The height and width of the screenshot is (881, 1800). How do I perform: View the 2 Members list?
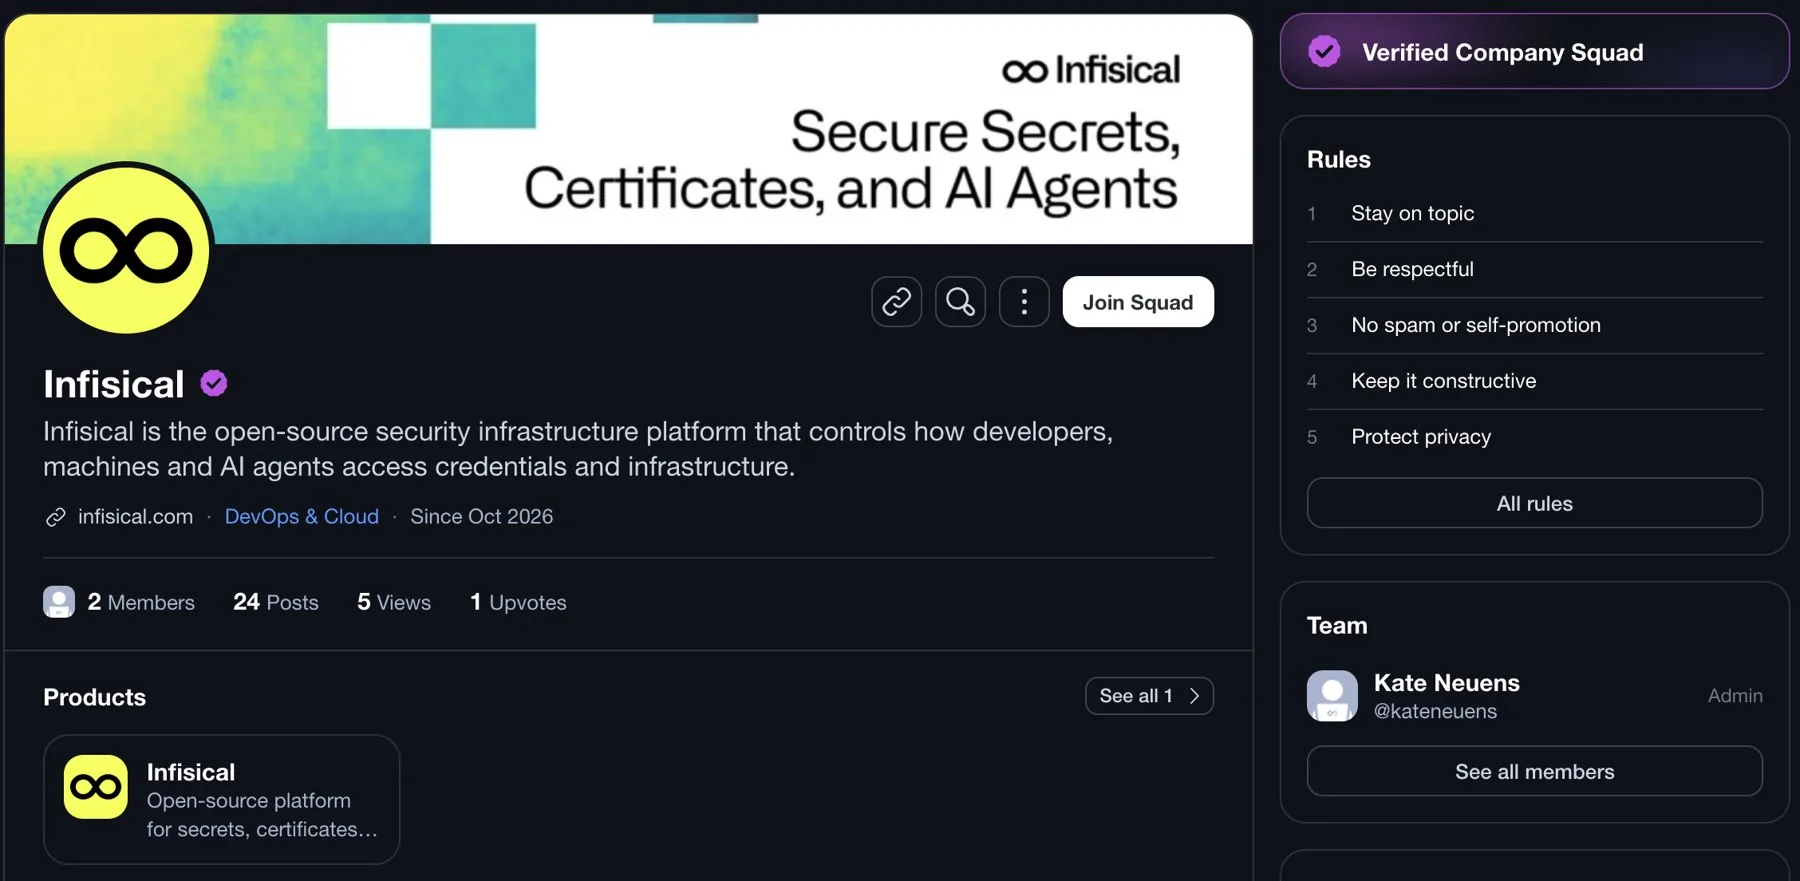tap(141, 602)
